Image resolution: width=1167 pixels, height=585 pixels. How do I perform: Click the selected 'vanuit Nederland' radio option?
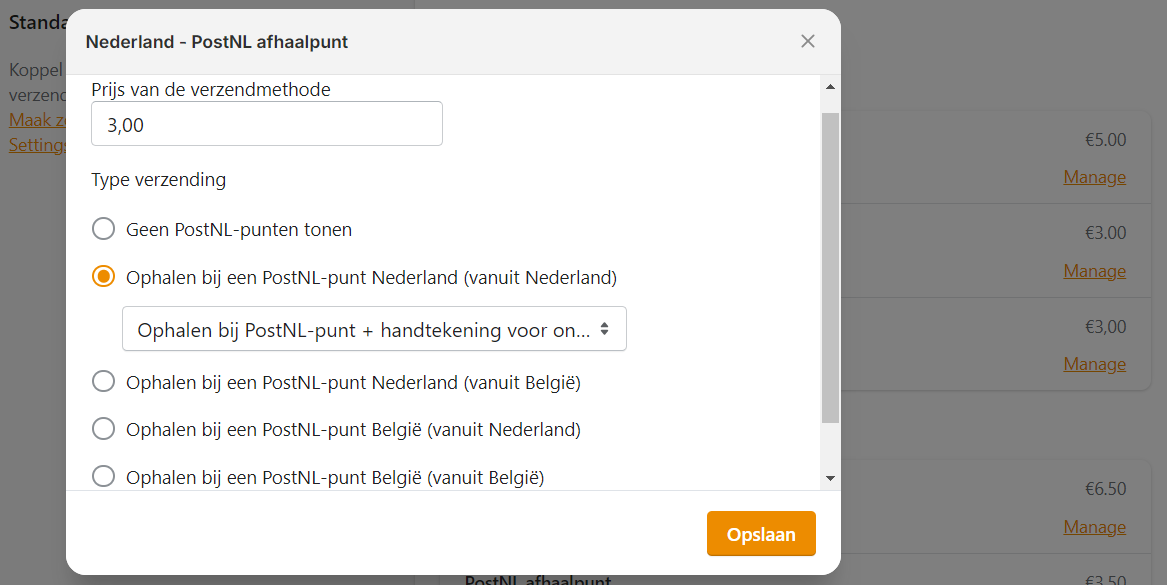pyautogui.click(x=103, y=276)
